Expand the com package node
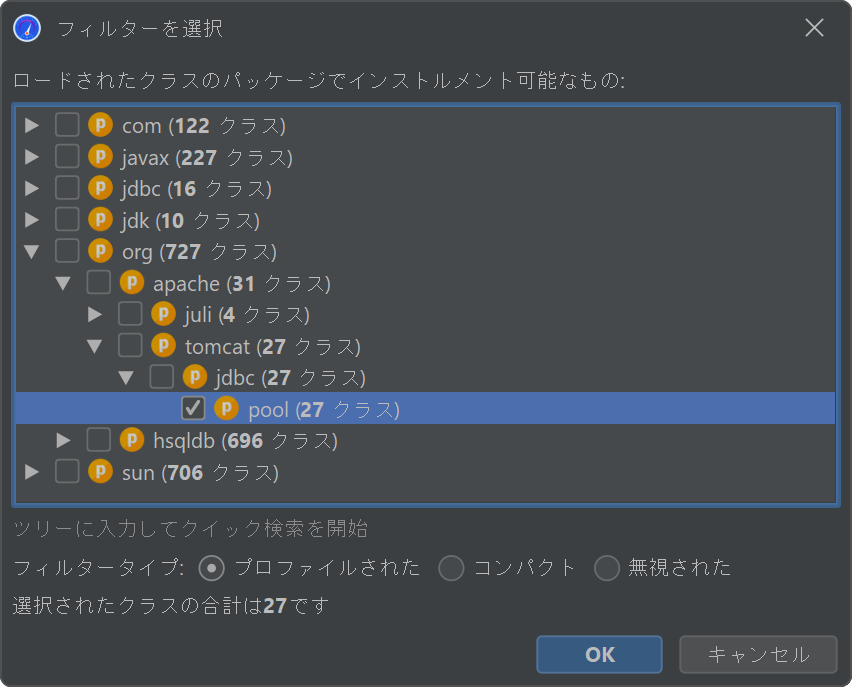The image size is (852, 687). (x=32, y=126)
